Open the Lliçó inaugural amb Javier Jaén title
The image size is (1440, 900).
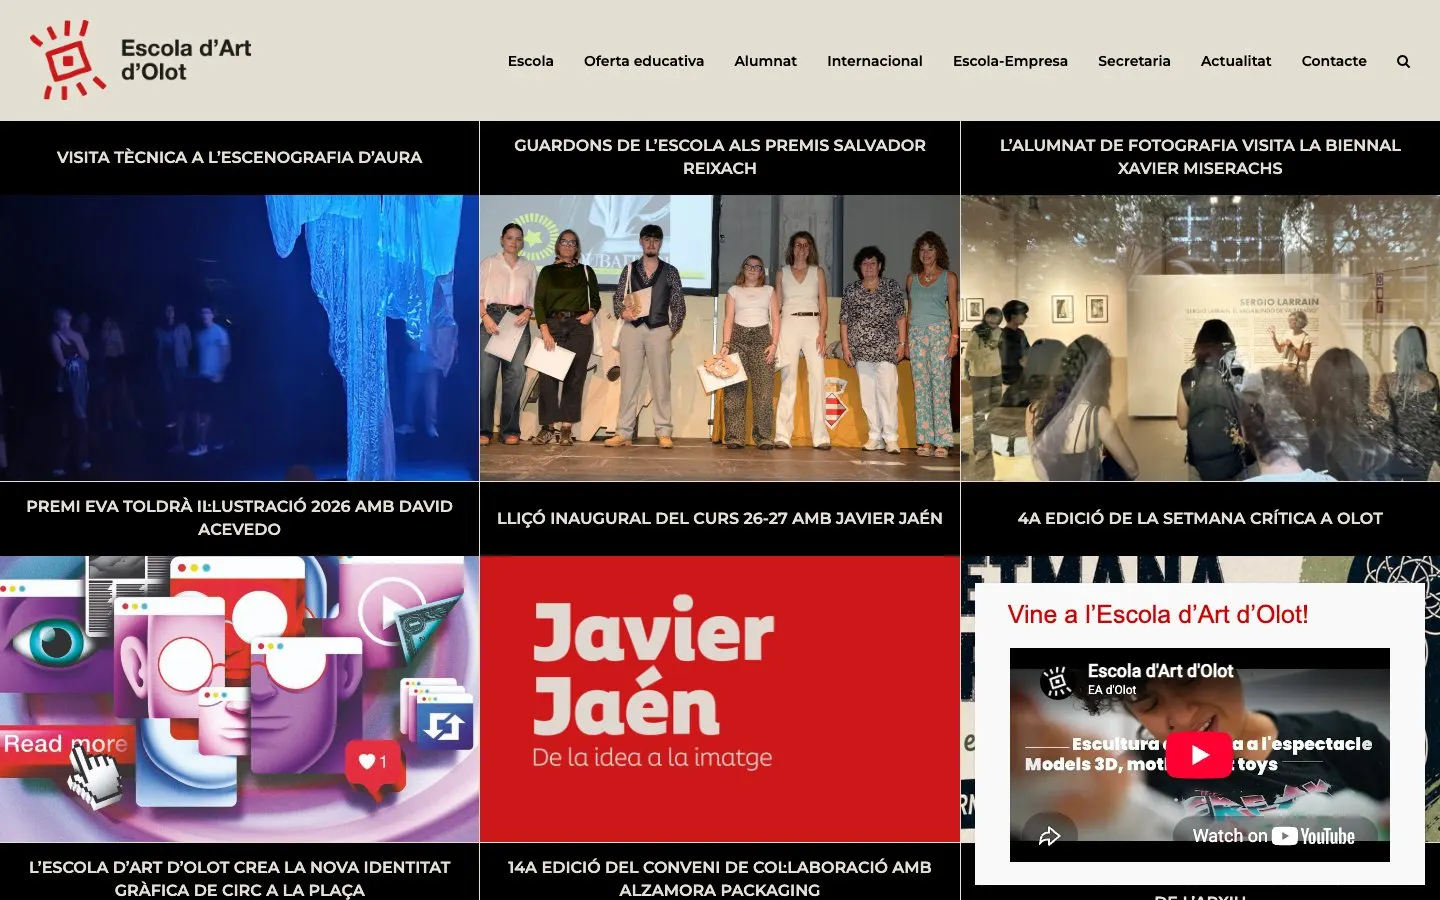720,518
